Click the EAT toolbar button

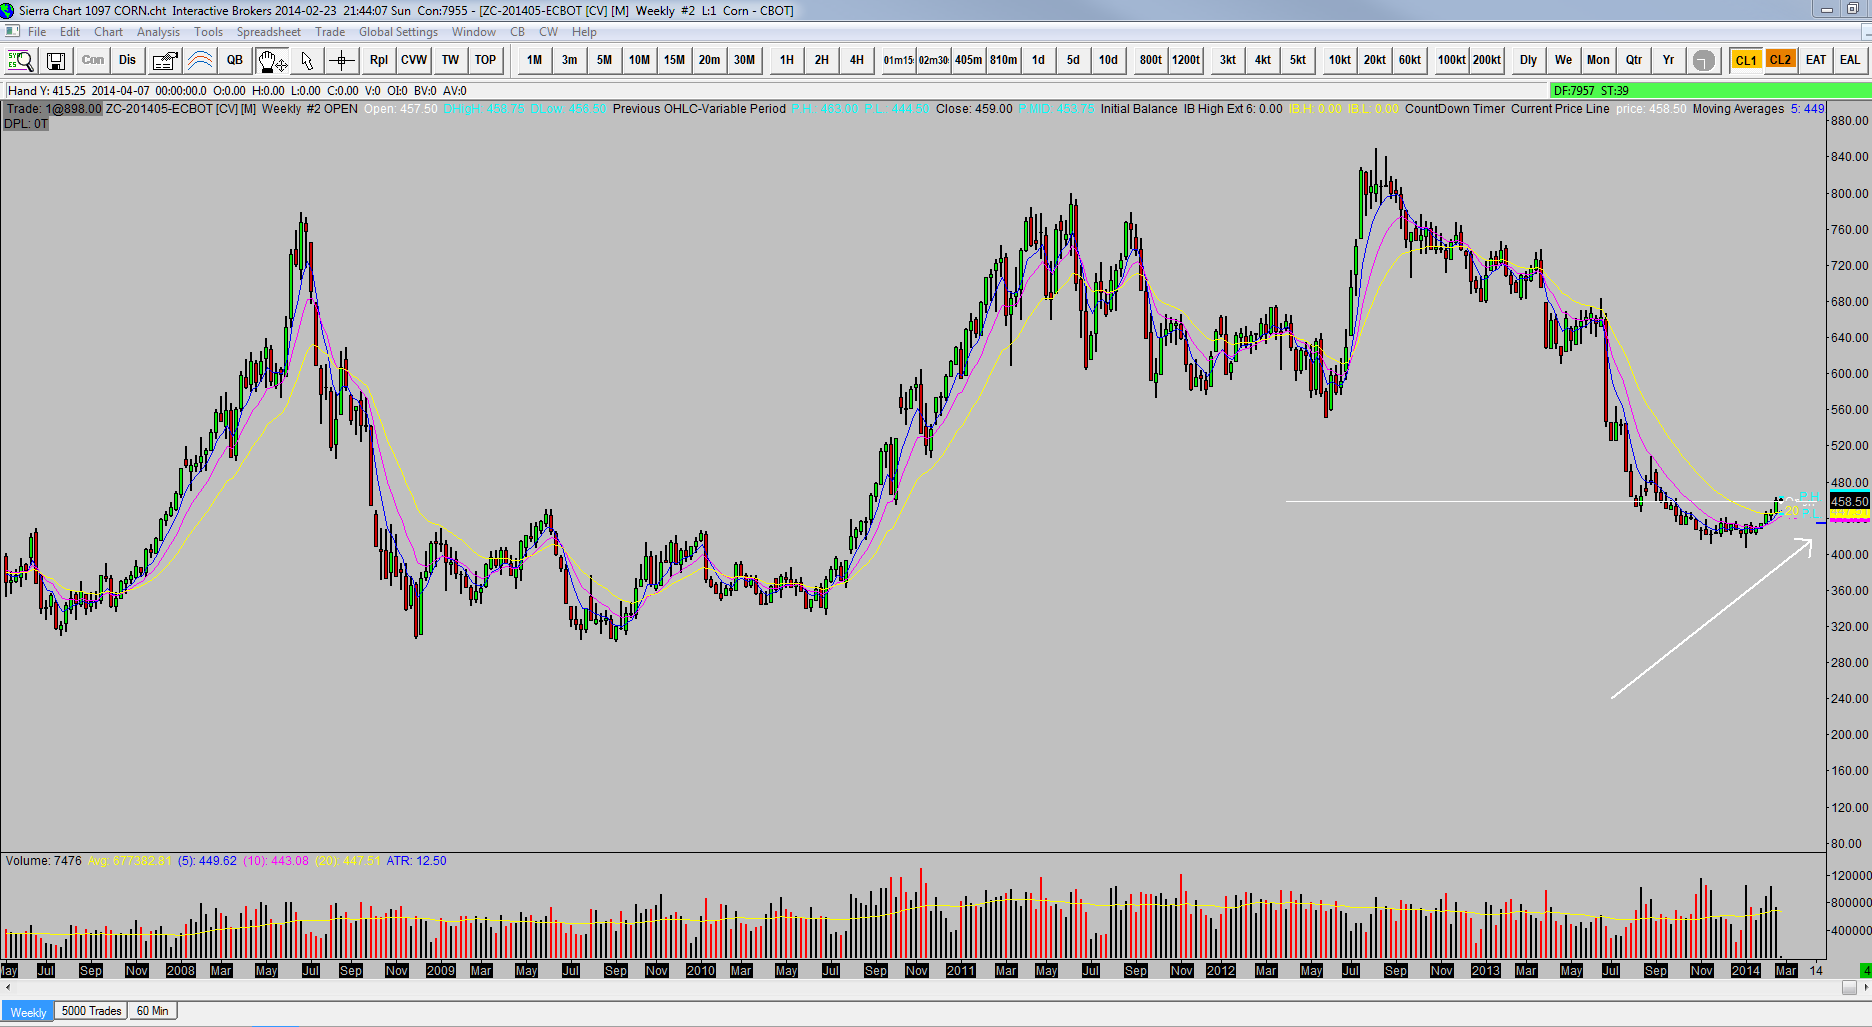[1816, 60]
